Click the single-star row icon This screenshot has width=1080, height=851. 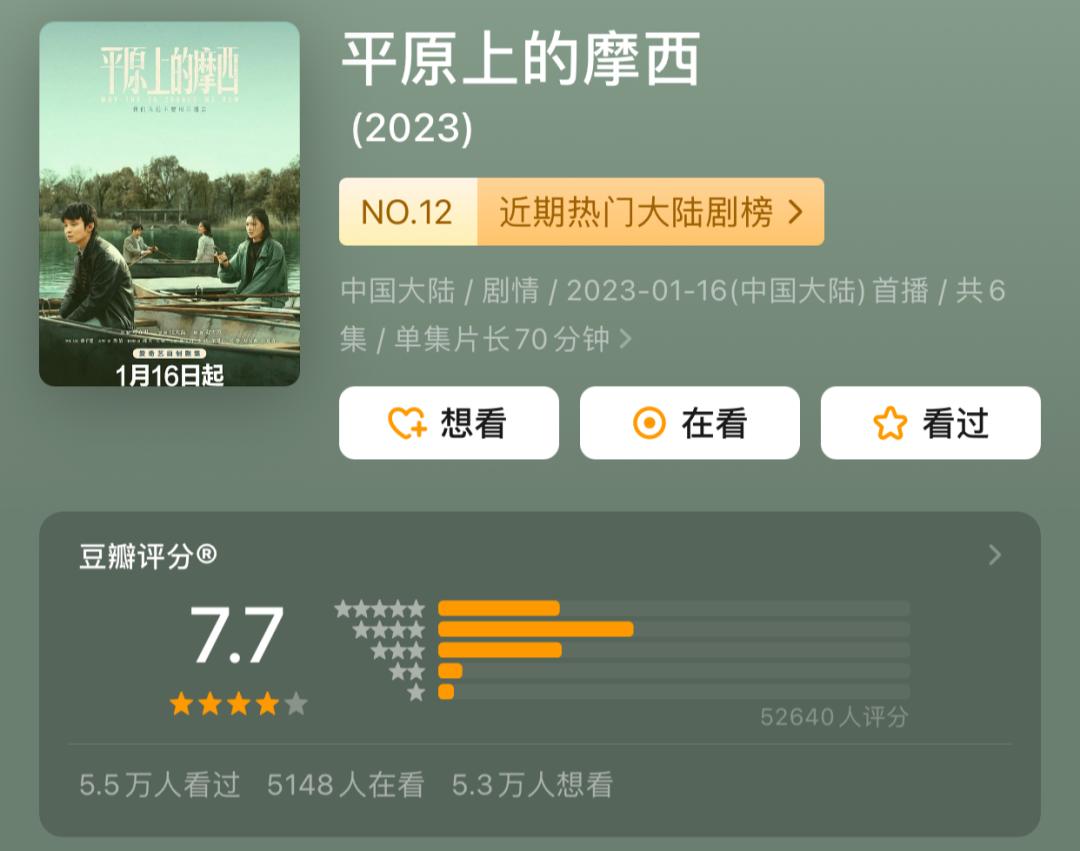coord(416,692)
